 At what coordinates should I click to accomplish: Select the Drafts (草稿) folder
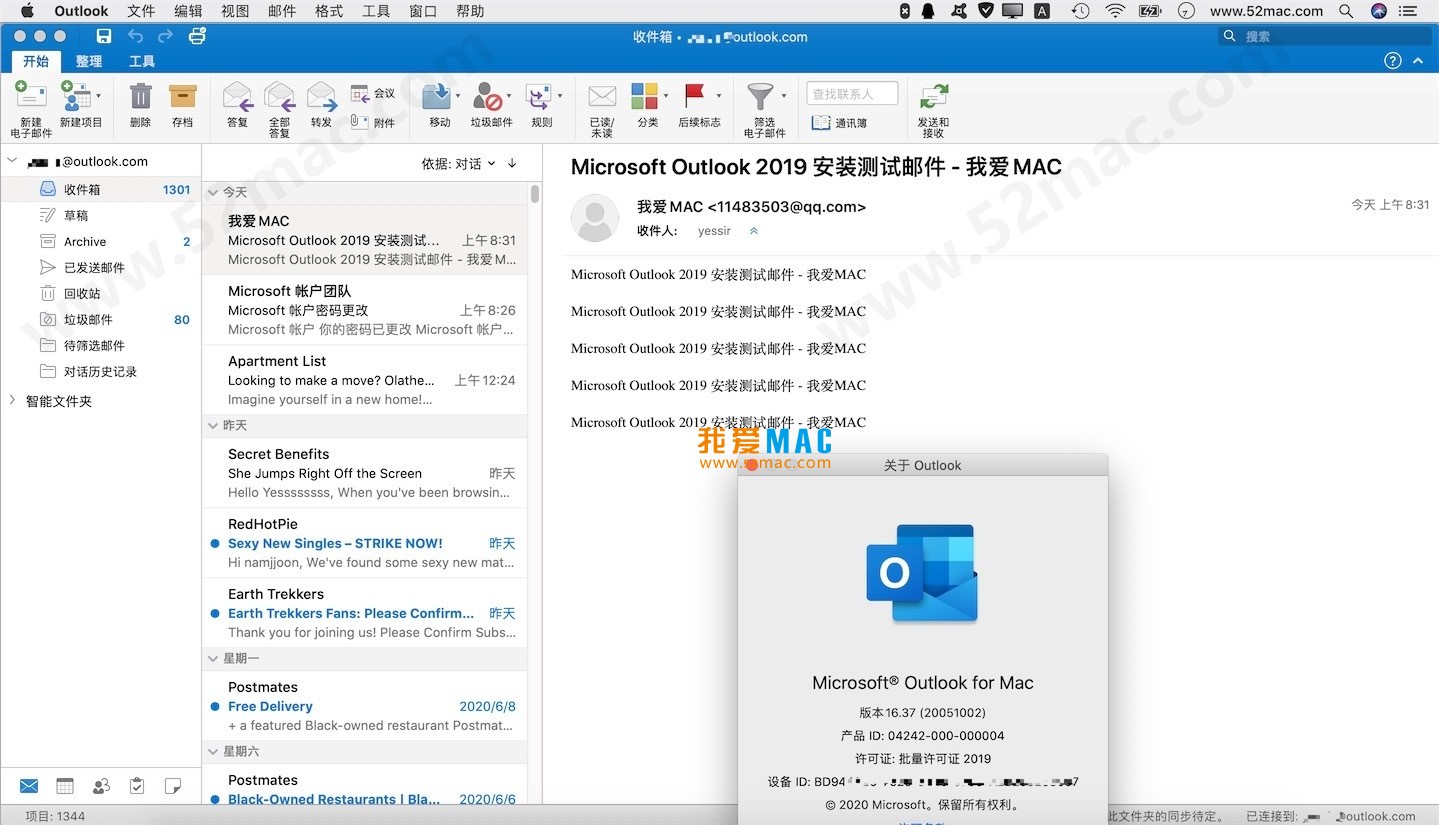[x=100, y=215]
